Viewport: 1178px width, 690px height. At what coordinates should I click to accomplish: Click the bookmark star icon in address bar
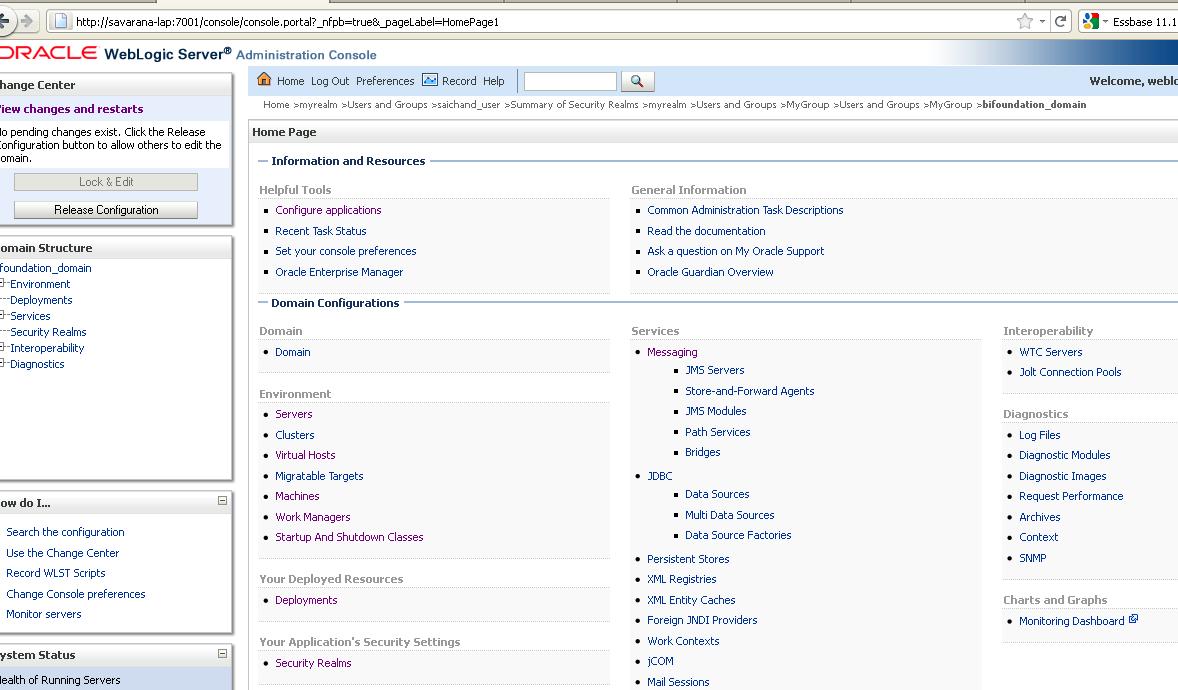click(1025, 21)
